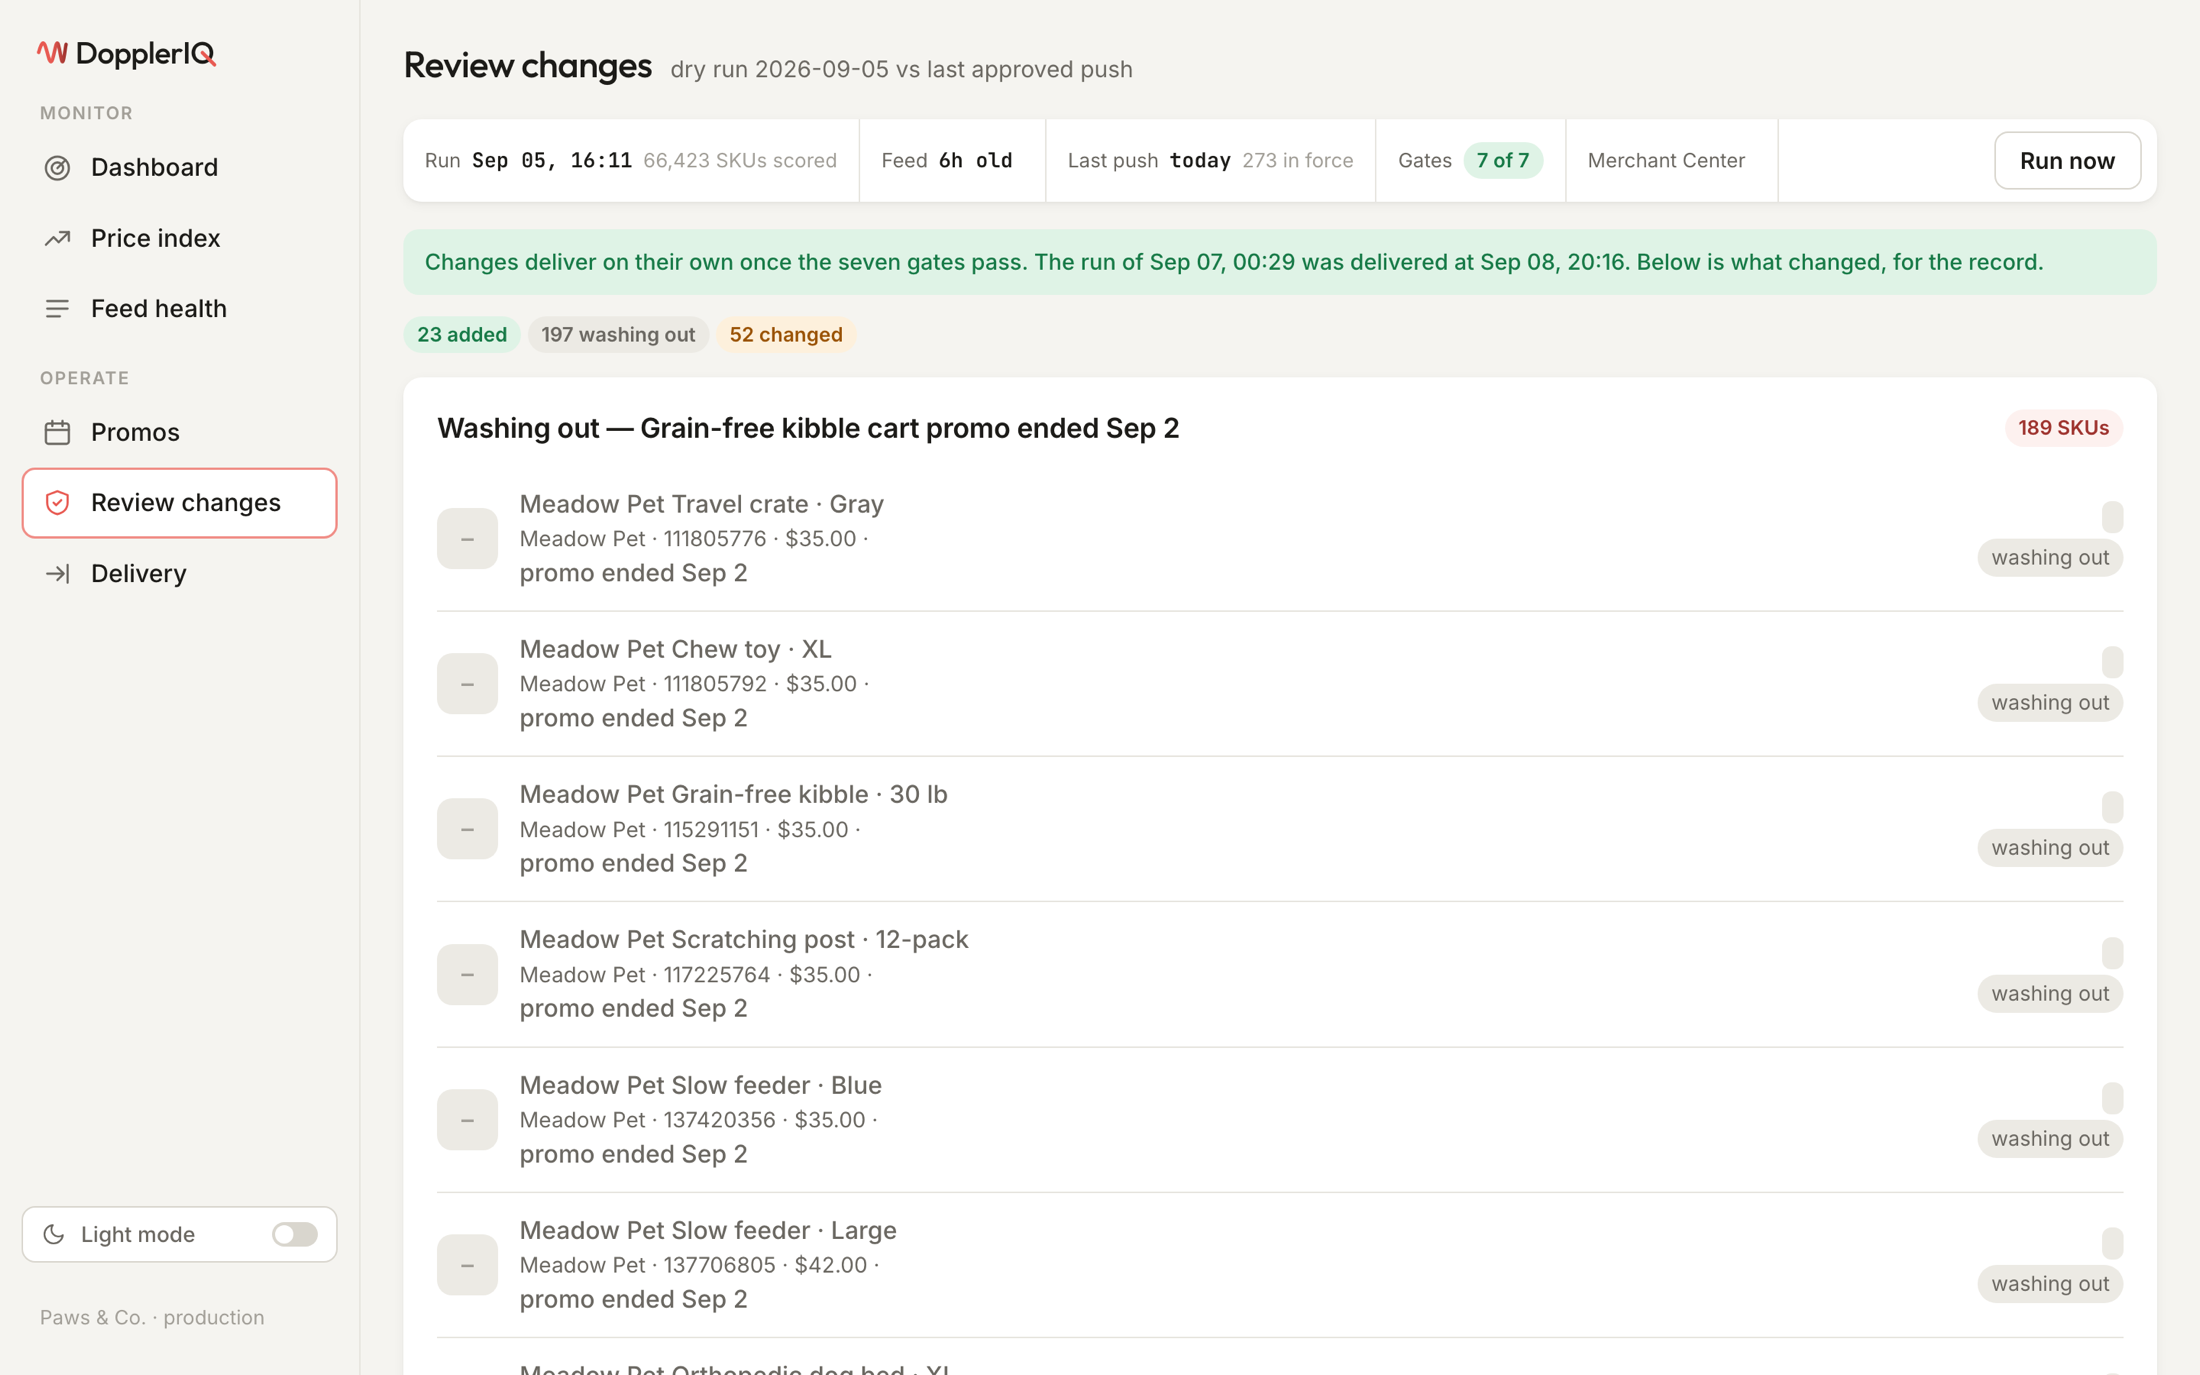Click title Meadow Pet Travel crate · Gray

(701, 504)
